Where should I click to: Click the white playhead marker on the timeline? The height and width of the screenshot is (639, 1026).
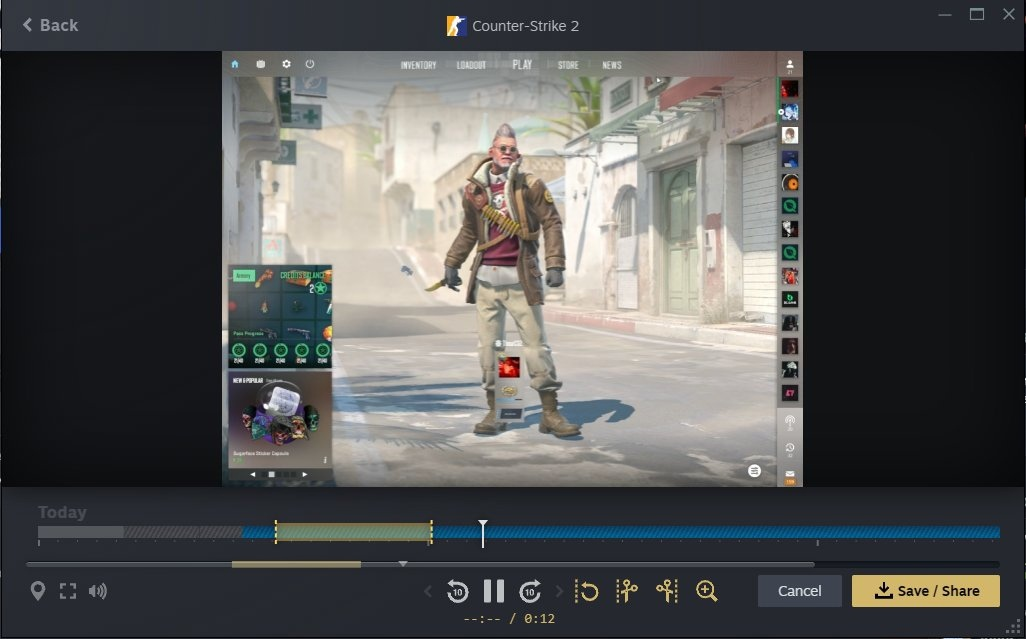(x=483, y=533)
